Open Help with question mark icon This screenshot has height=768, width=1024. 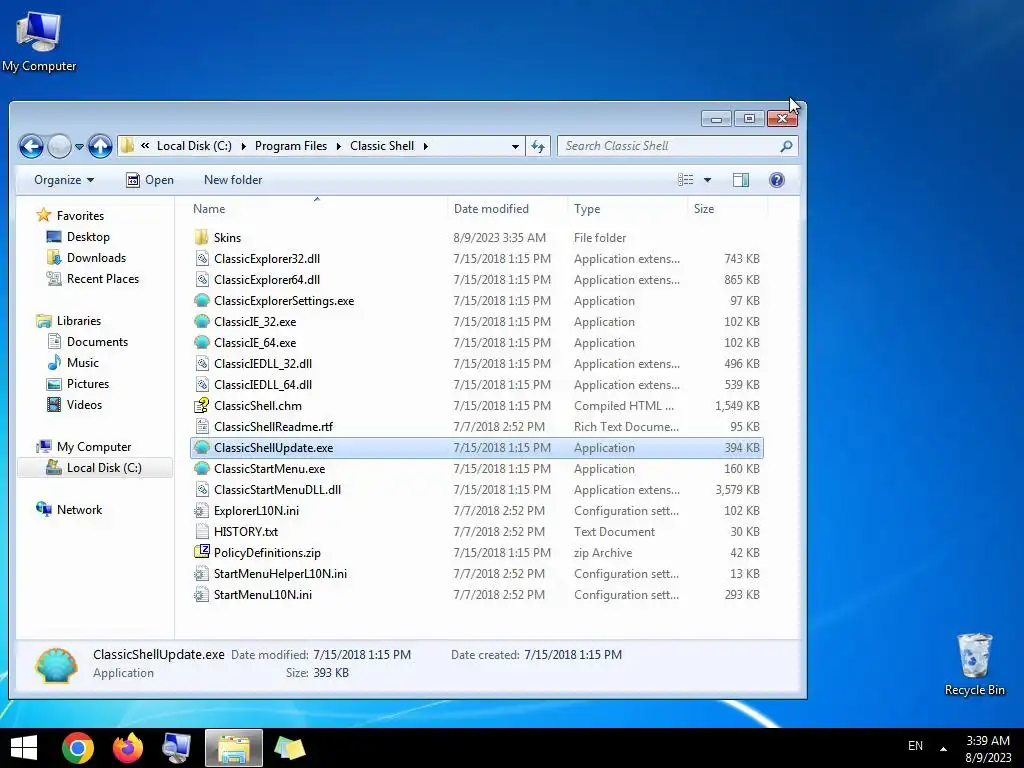click(x=776, y=180)
